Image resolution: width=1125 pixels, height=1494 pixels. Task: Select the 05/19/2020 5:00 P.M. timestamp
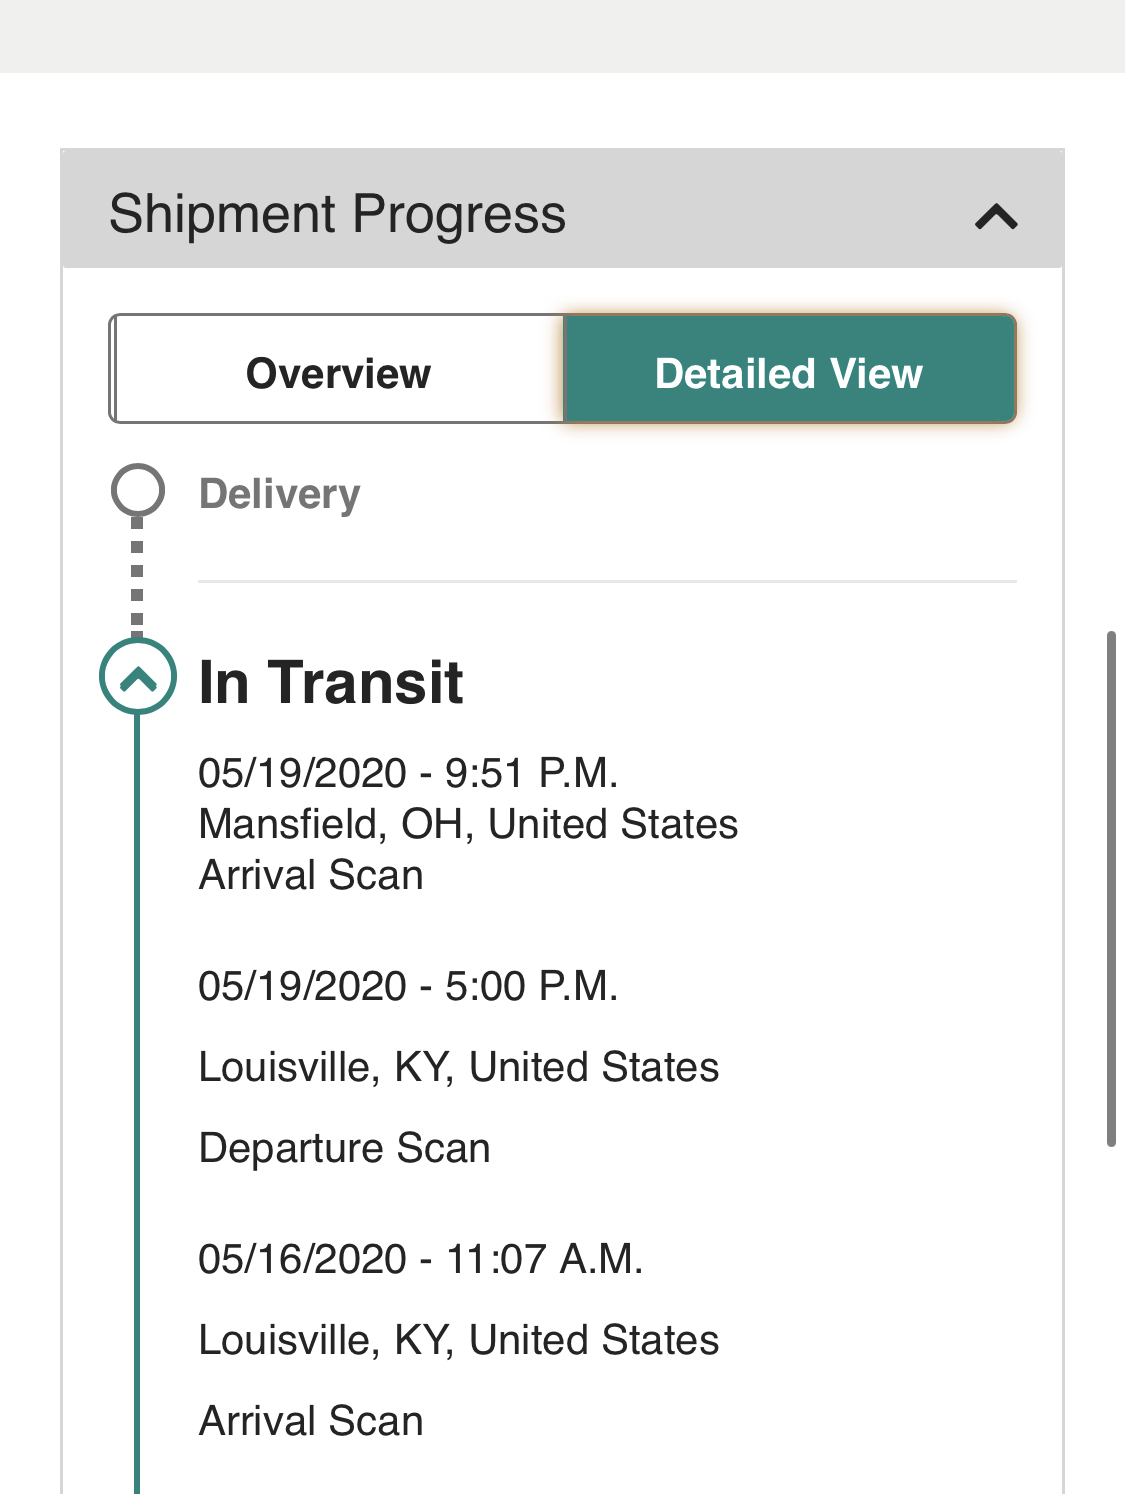point(408,986)
